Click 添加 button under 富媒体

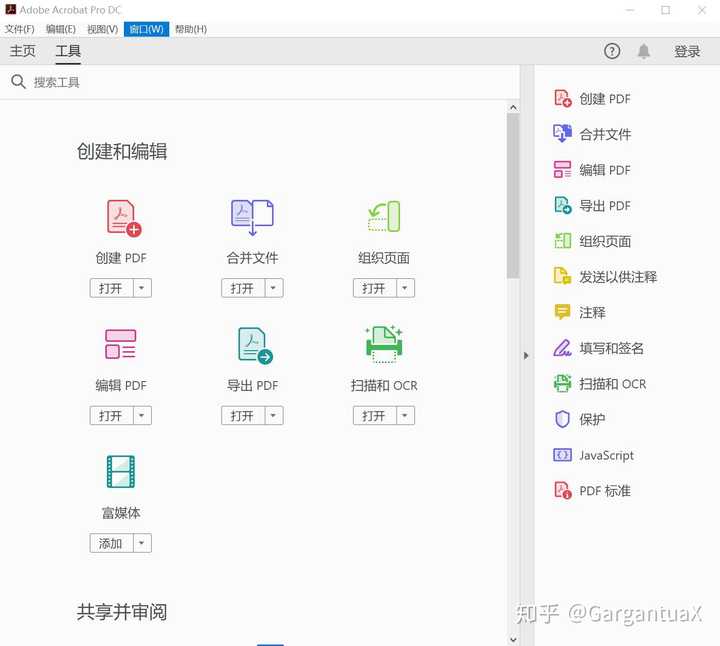(112, 543)
